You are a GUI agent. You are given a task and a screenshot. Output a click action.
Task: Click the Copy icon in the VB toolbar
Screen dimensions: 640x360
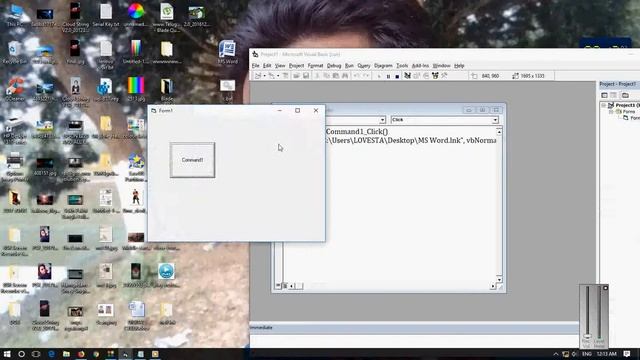coord(327,76)
